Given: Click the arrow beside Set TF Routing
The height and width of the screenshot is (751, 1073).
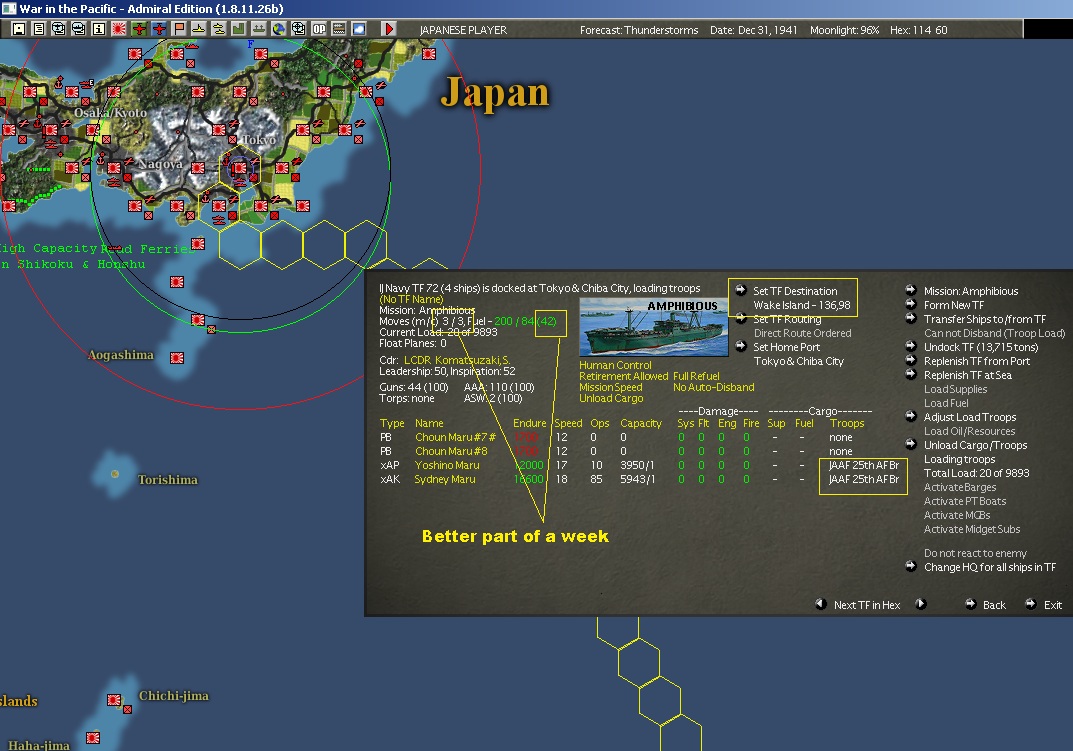Looking at the screenshot, I should point(740,318).
